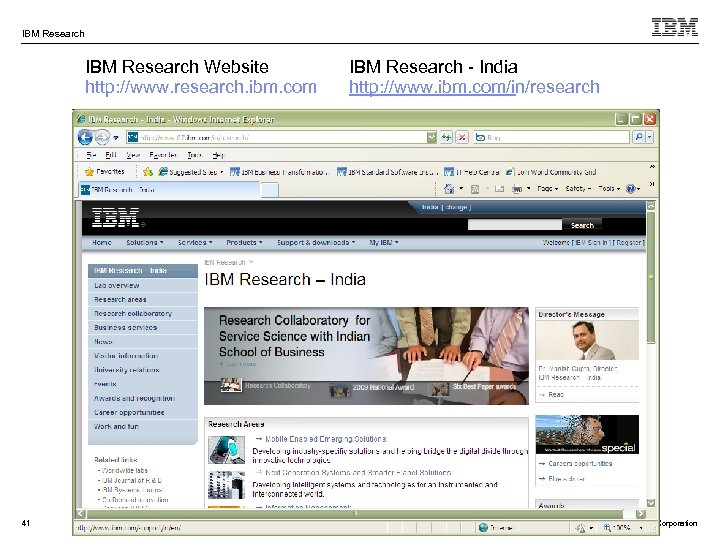This screenshot has width=720, height=540.
Task: Click the IE Back navigation arrow
Action: (85, 137)
